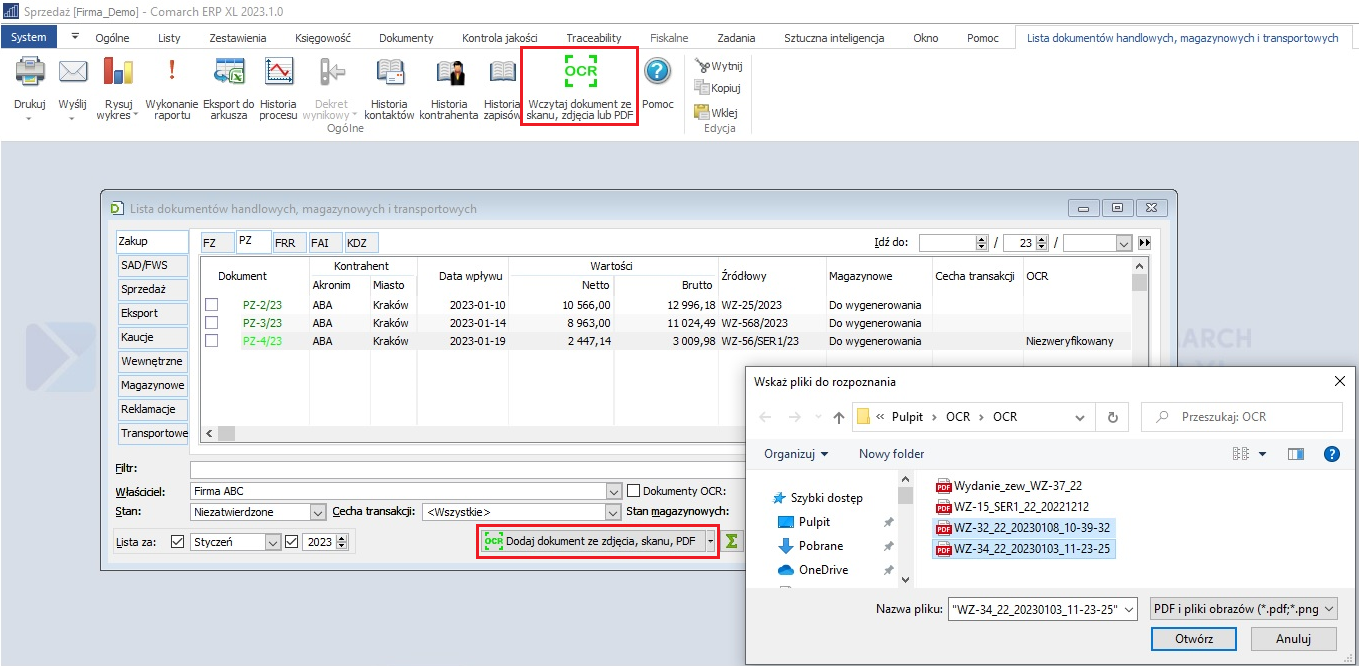
Task: Click Eksport do arkusza icon
Action: click(x=229, y=72)
